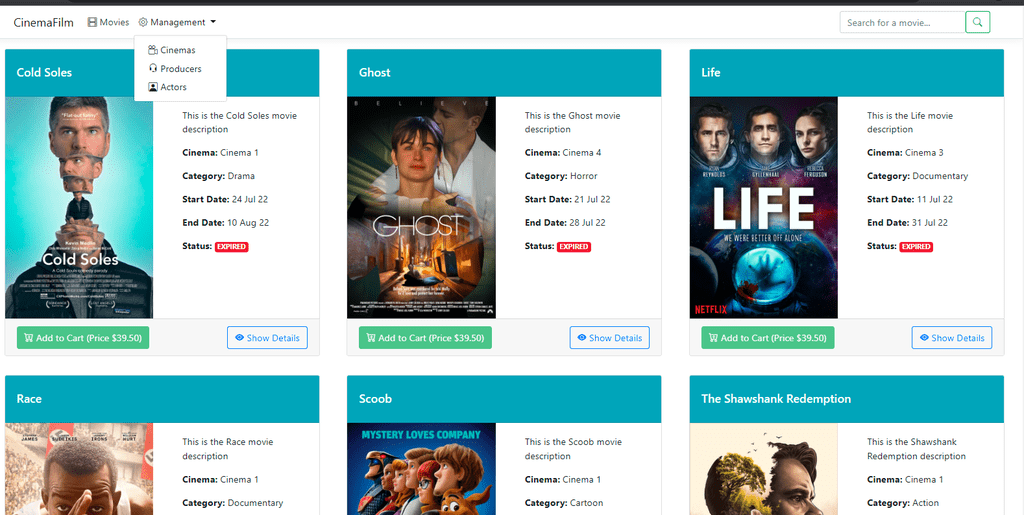The height and width of the screenshot is (515, 1024).
Task: Click End Date 10 Aug 22 text
Action: [x=225, y=223]
